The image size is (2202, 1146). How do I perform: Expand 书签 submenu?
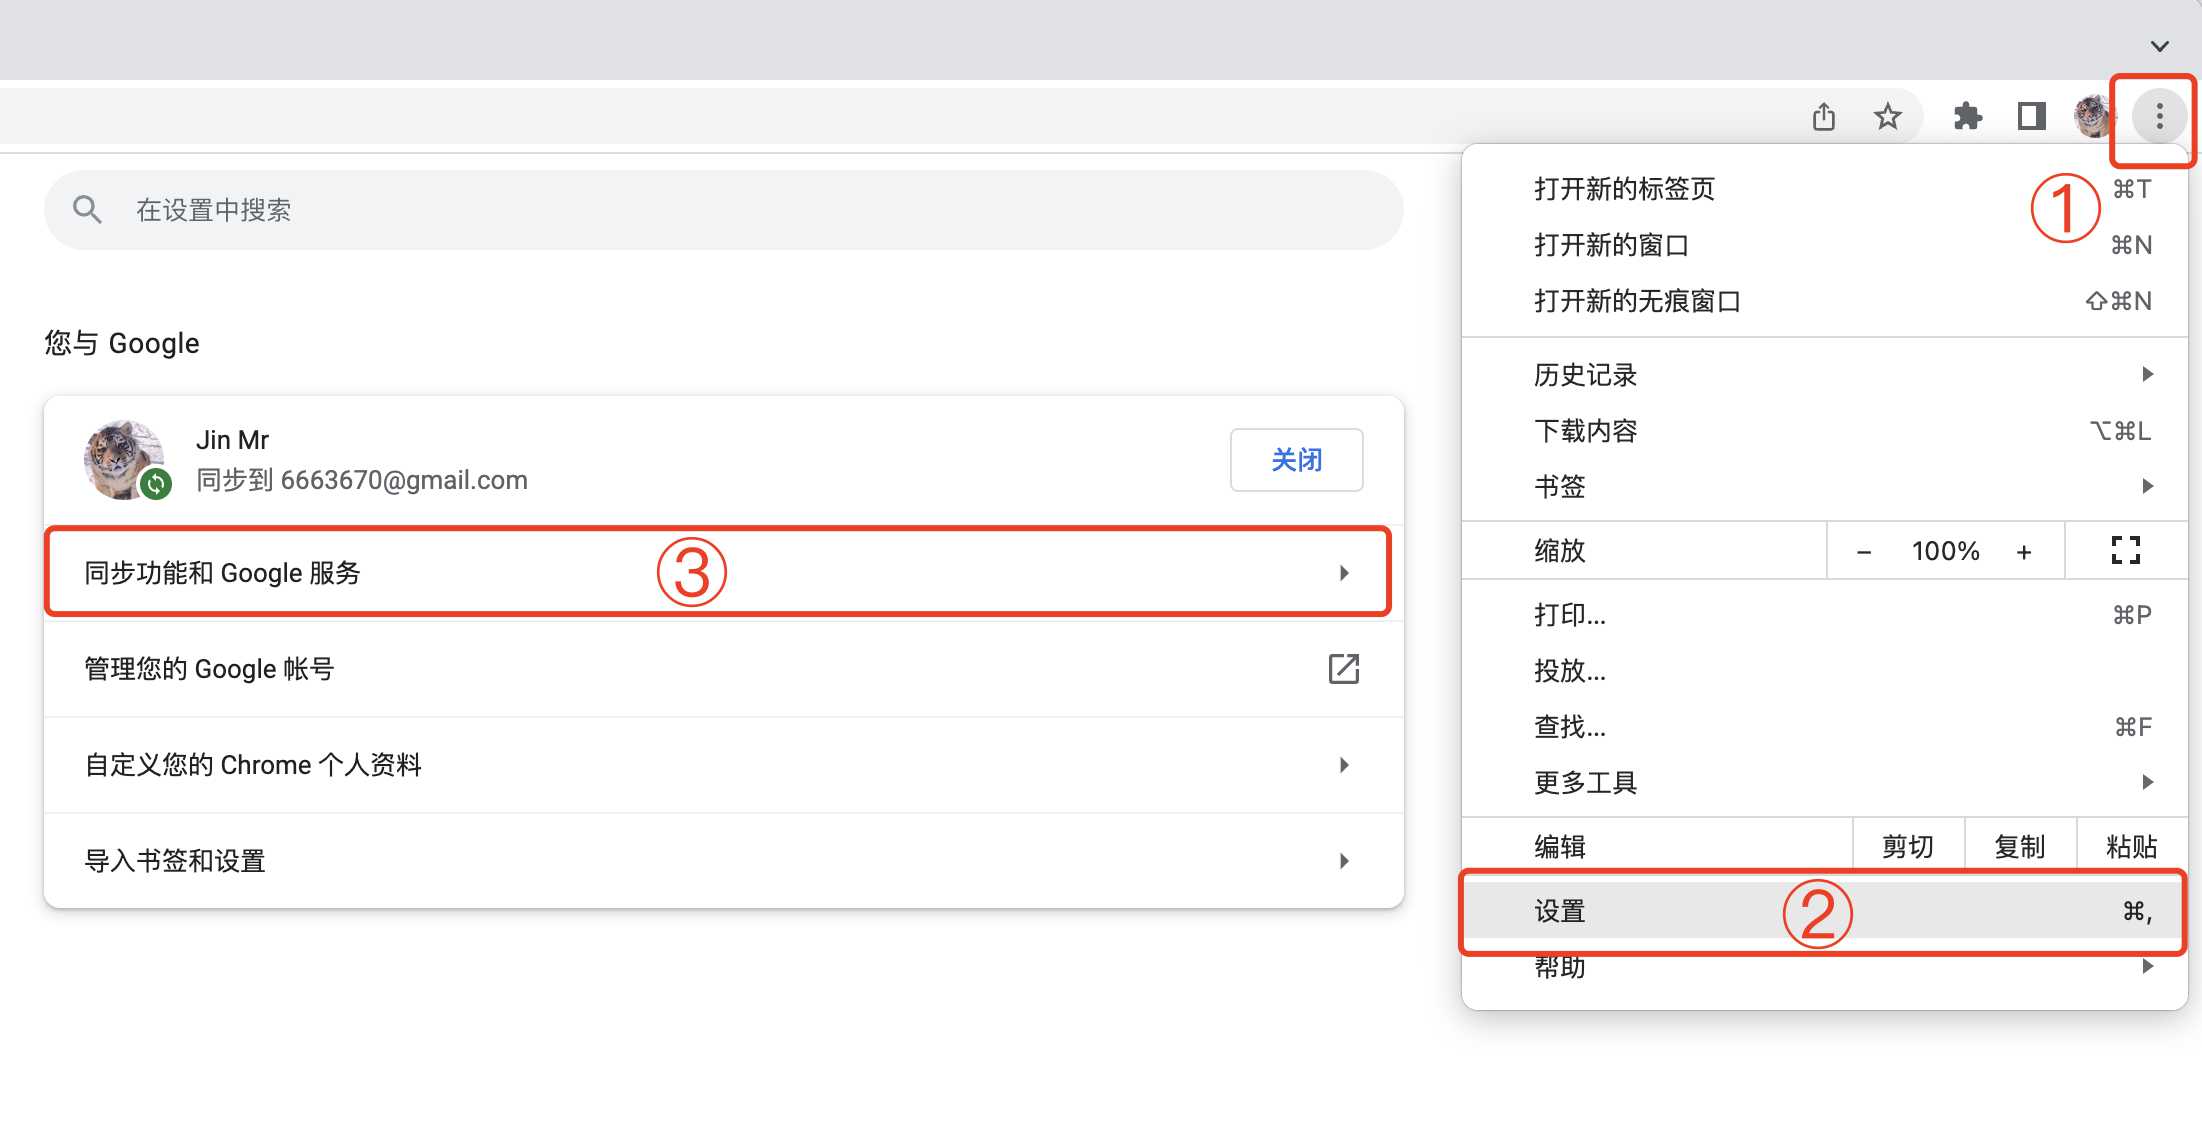click(1824, 487)
